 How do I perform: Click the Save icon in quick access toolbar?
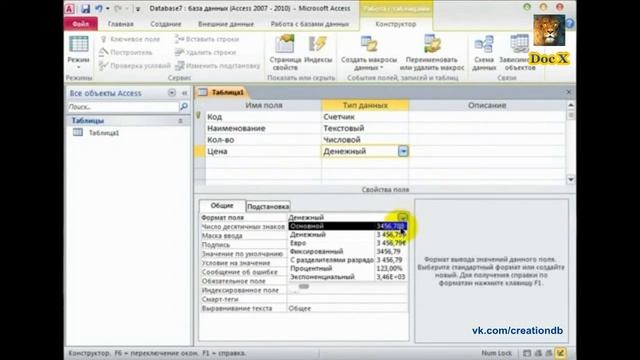tap(85, 8)
